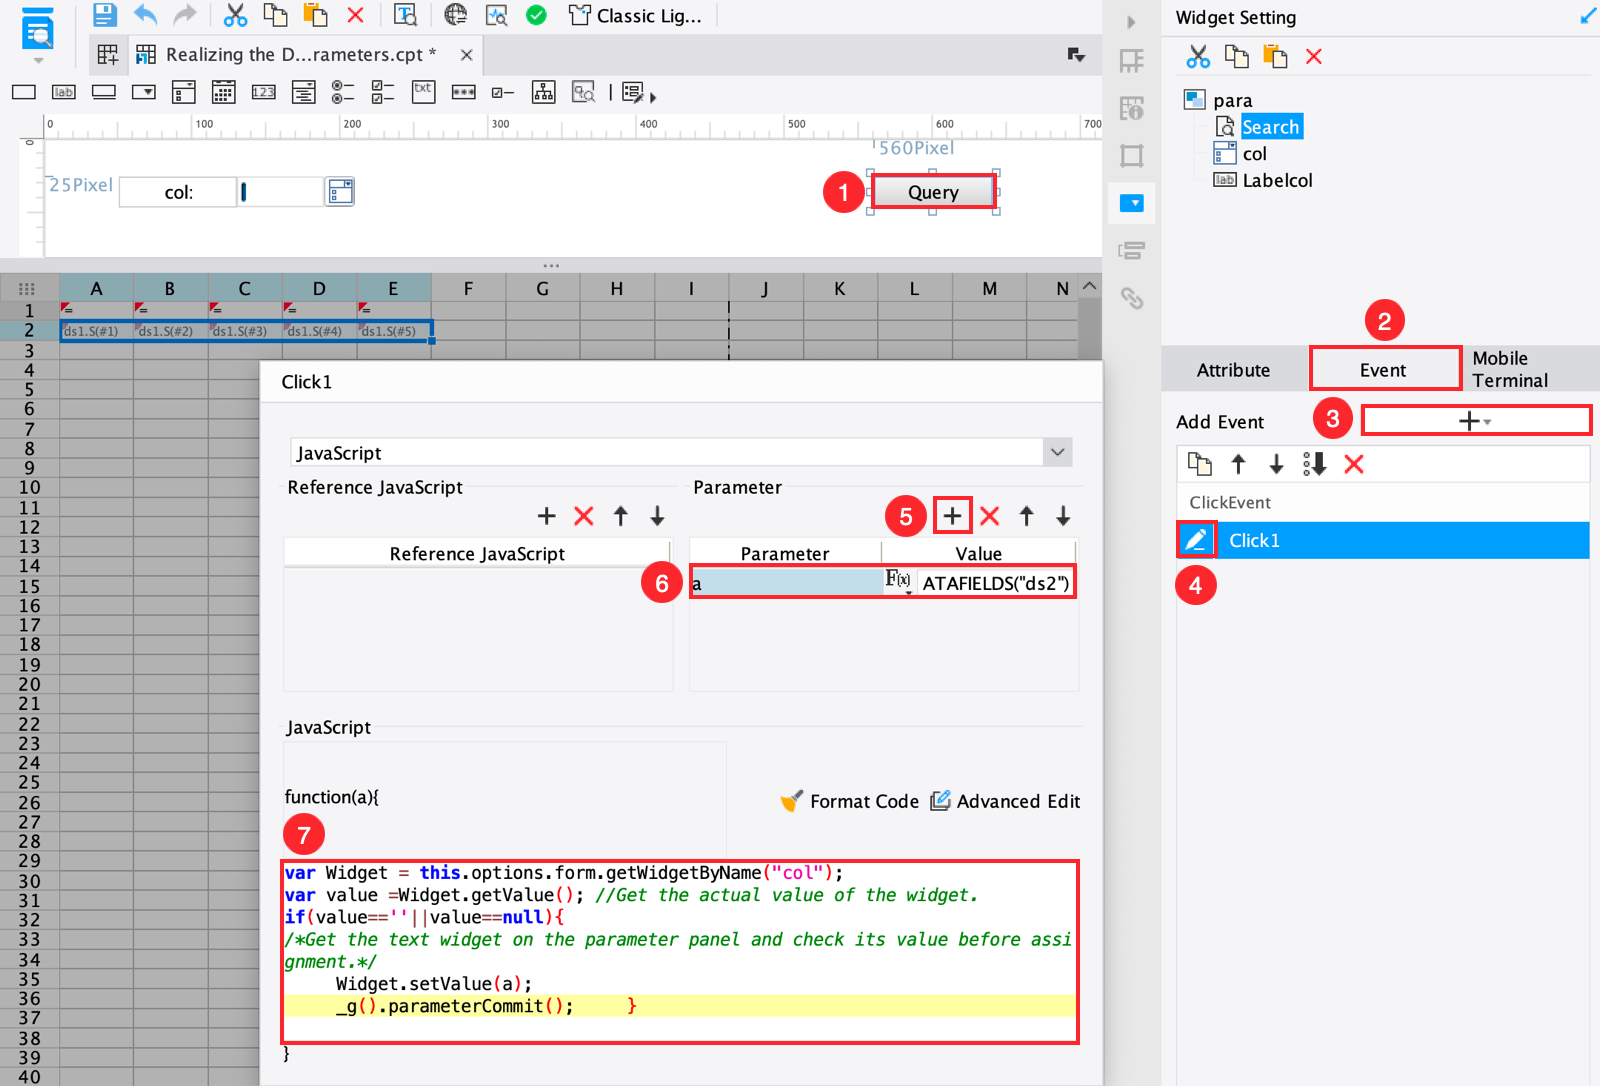Close the Realizing the D...rameters.cpt tab

pos(466,55)
